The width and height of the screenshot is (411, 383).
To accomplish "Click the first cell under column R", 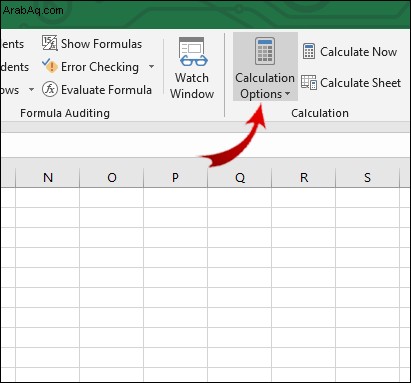I will 304,198.
